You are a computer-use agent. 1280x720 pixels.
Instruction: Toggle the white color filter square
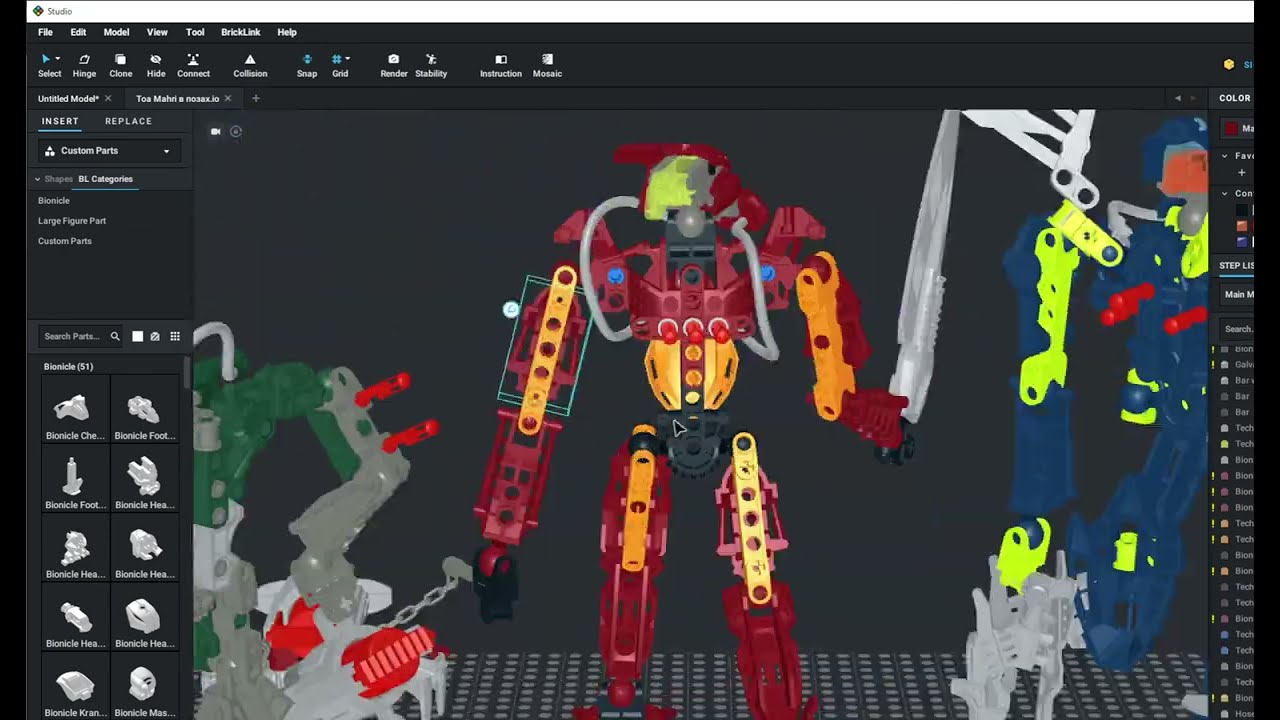[138, 337]
